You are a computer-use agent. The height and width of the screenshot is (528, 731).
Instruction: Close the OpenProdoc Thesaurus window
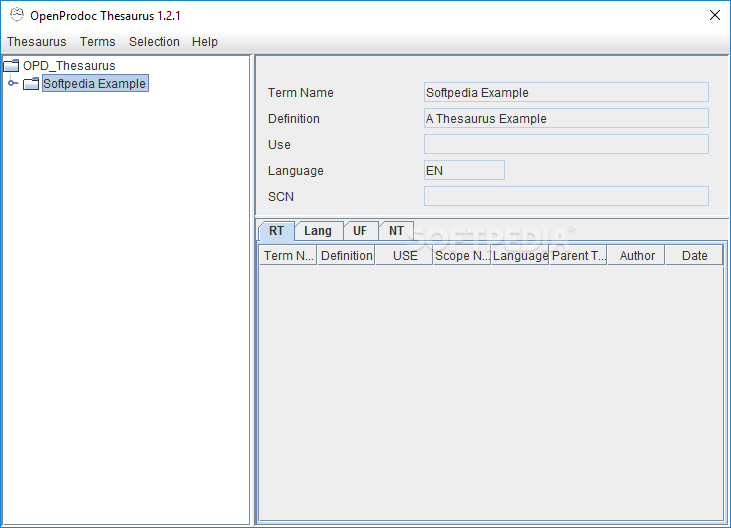coord(714,15)
